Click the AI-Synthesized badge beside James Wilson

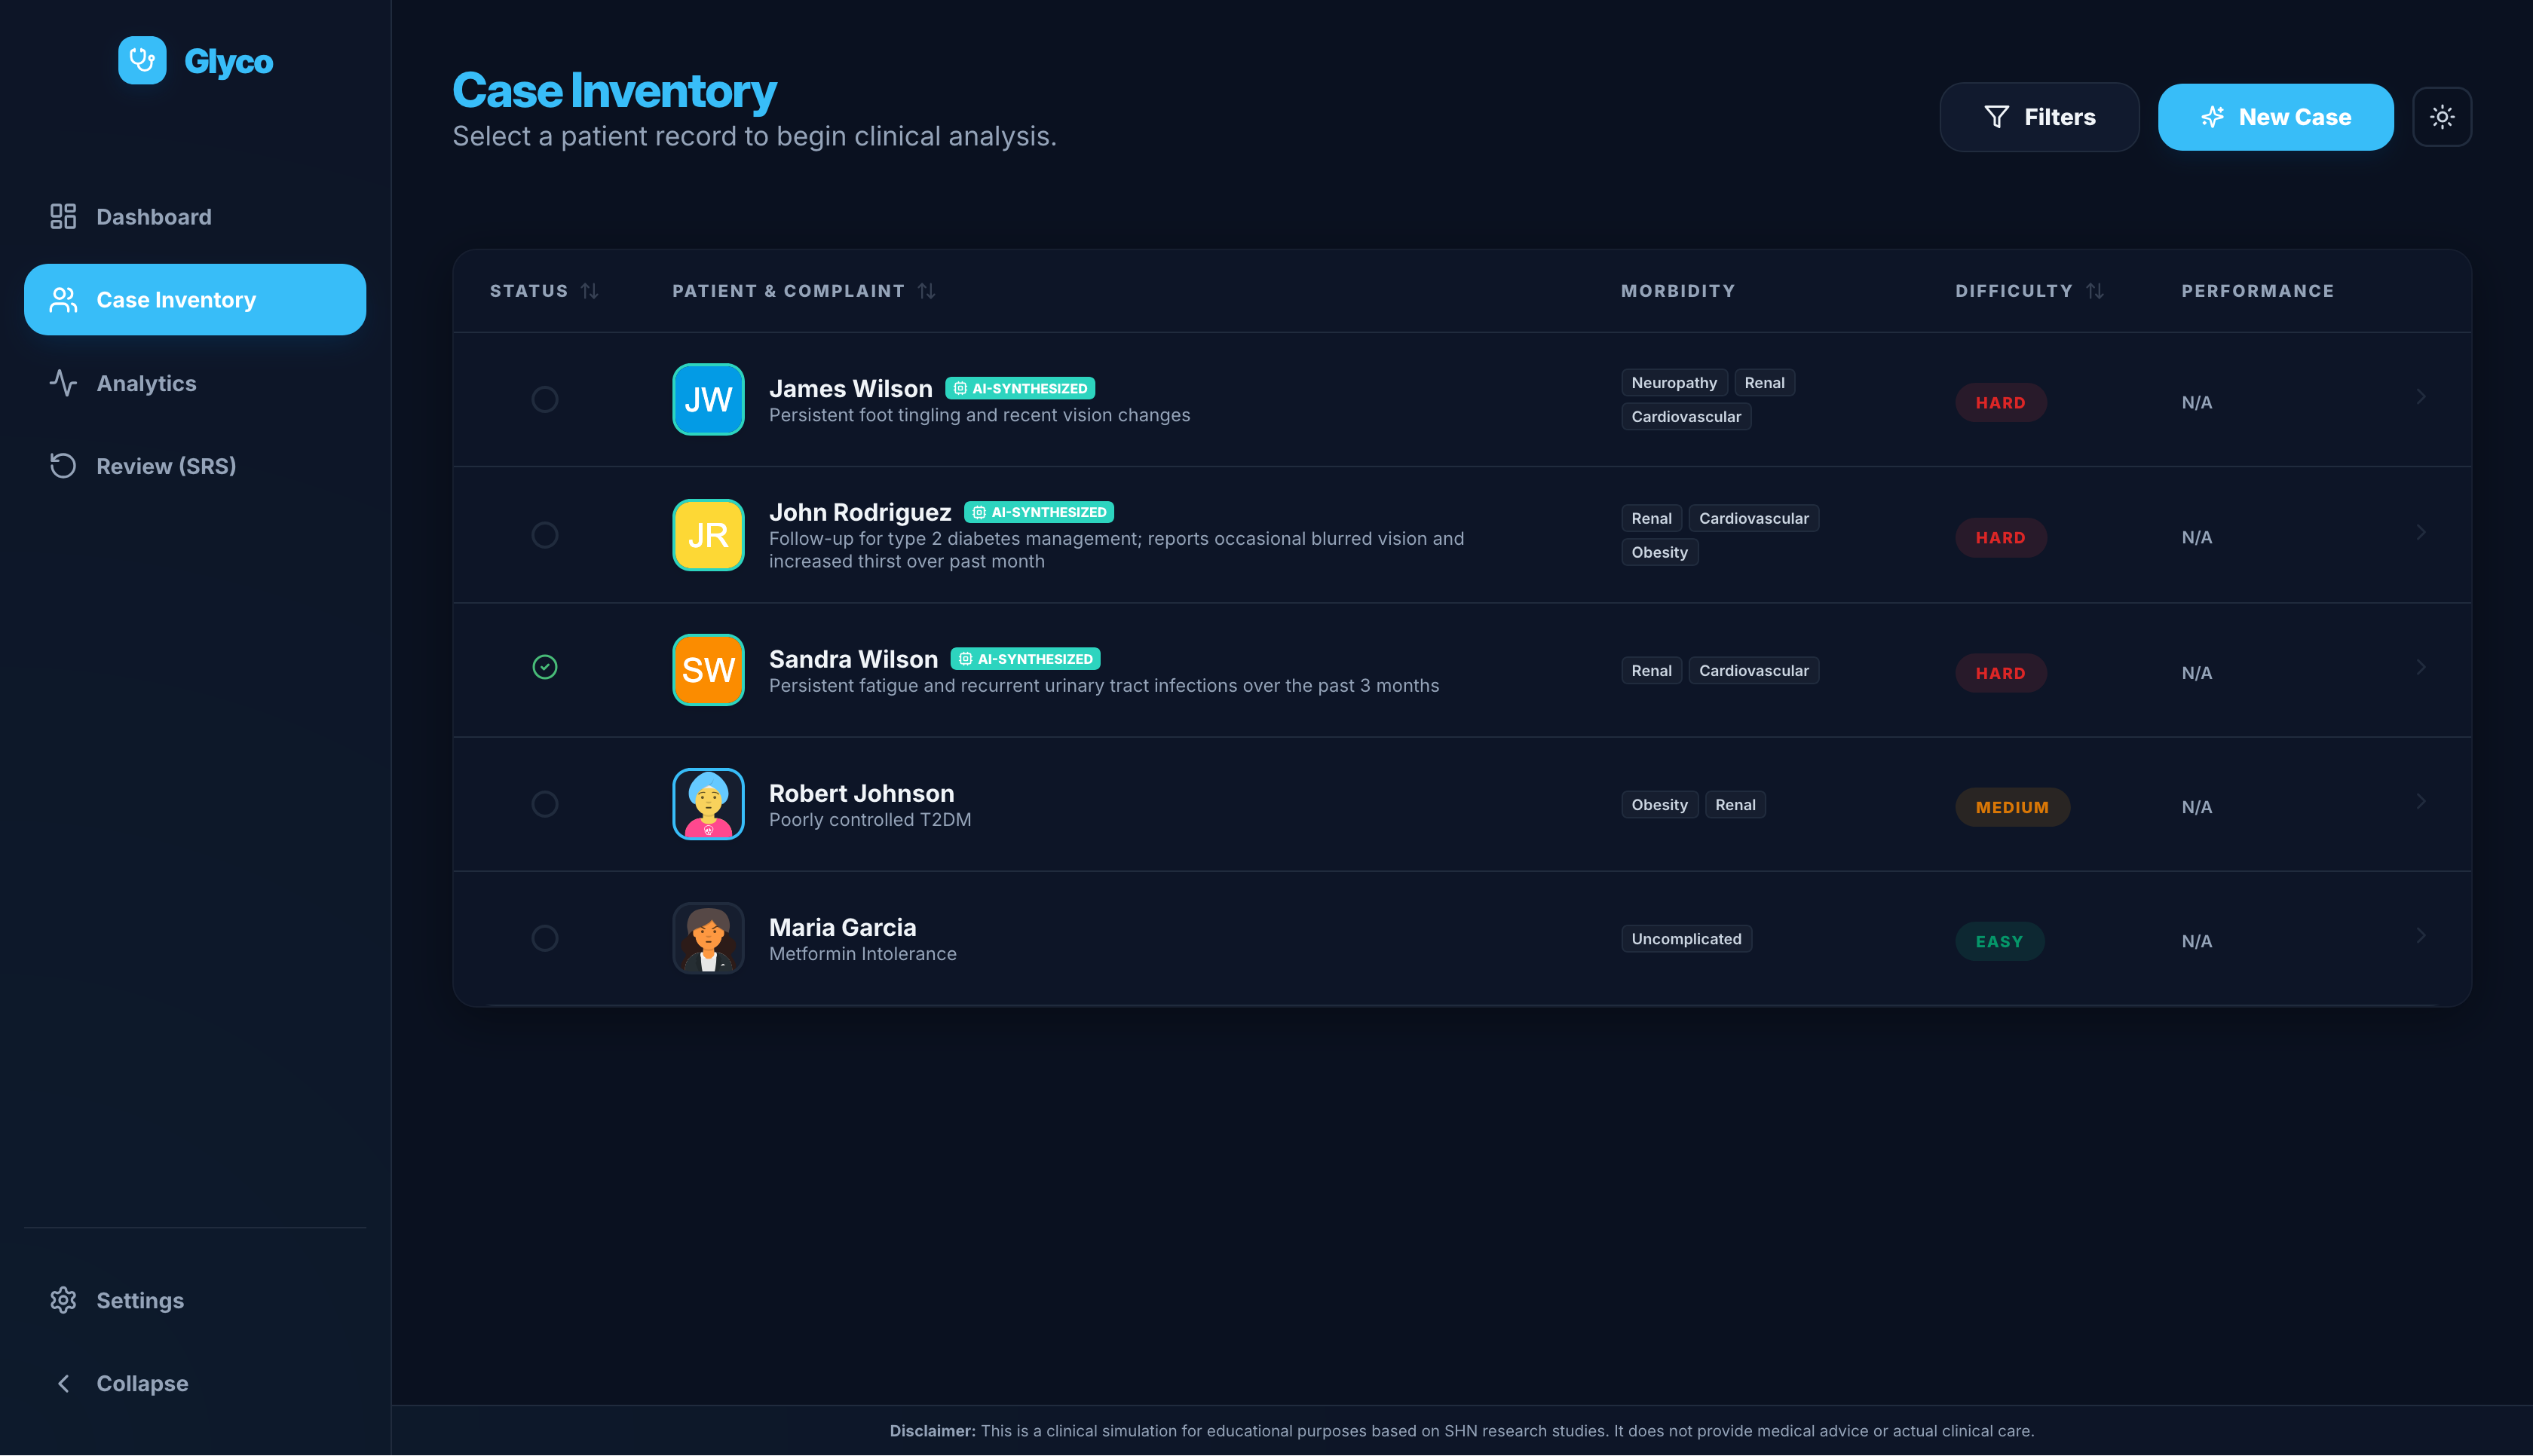pyautogui.click(x=1019, y=388)
